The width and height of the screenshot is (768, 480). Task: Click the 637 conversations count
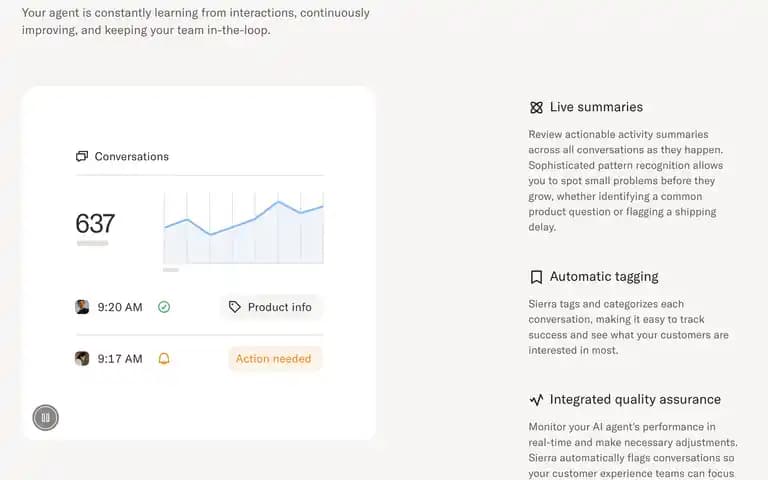(x=95, y=223)
